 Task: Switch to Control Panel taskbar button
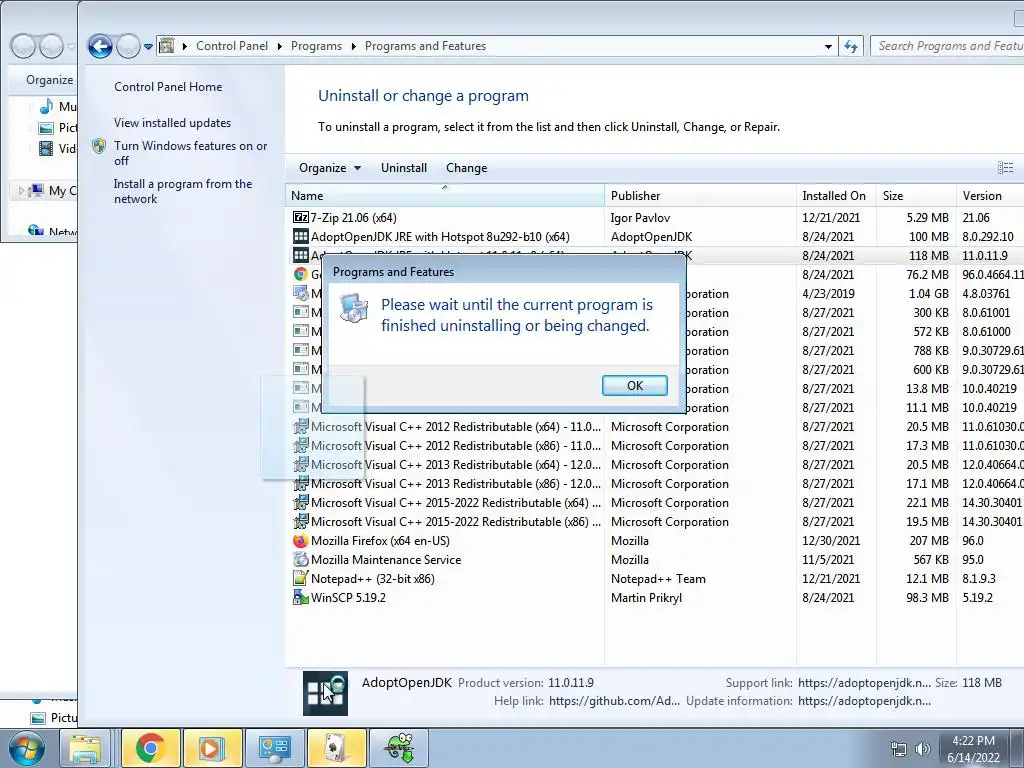274,748
